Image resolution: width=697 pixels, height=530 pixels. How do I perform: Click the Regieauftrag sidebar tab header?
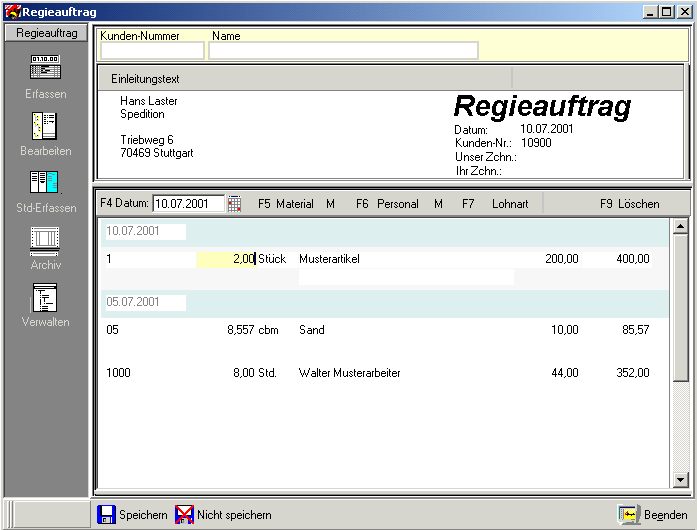[x=46, y=33]
